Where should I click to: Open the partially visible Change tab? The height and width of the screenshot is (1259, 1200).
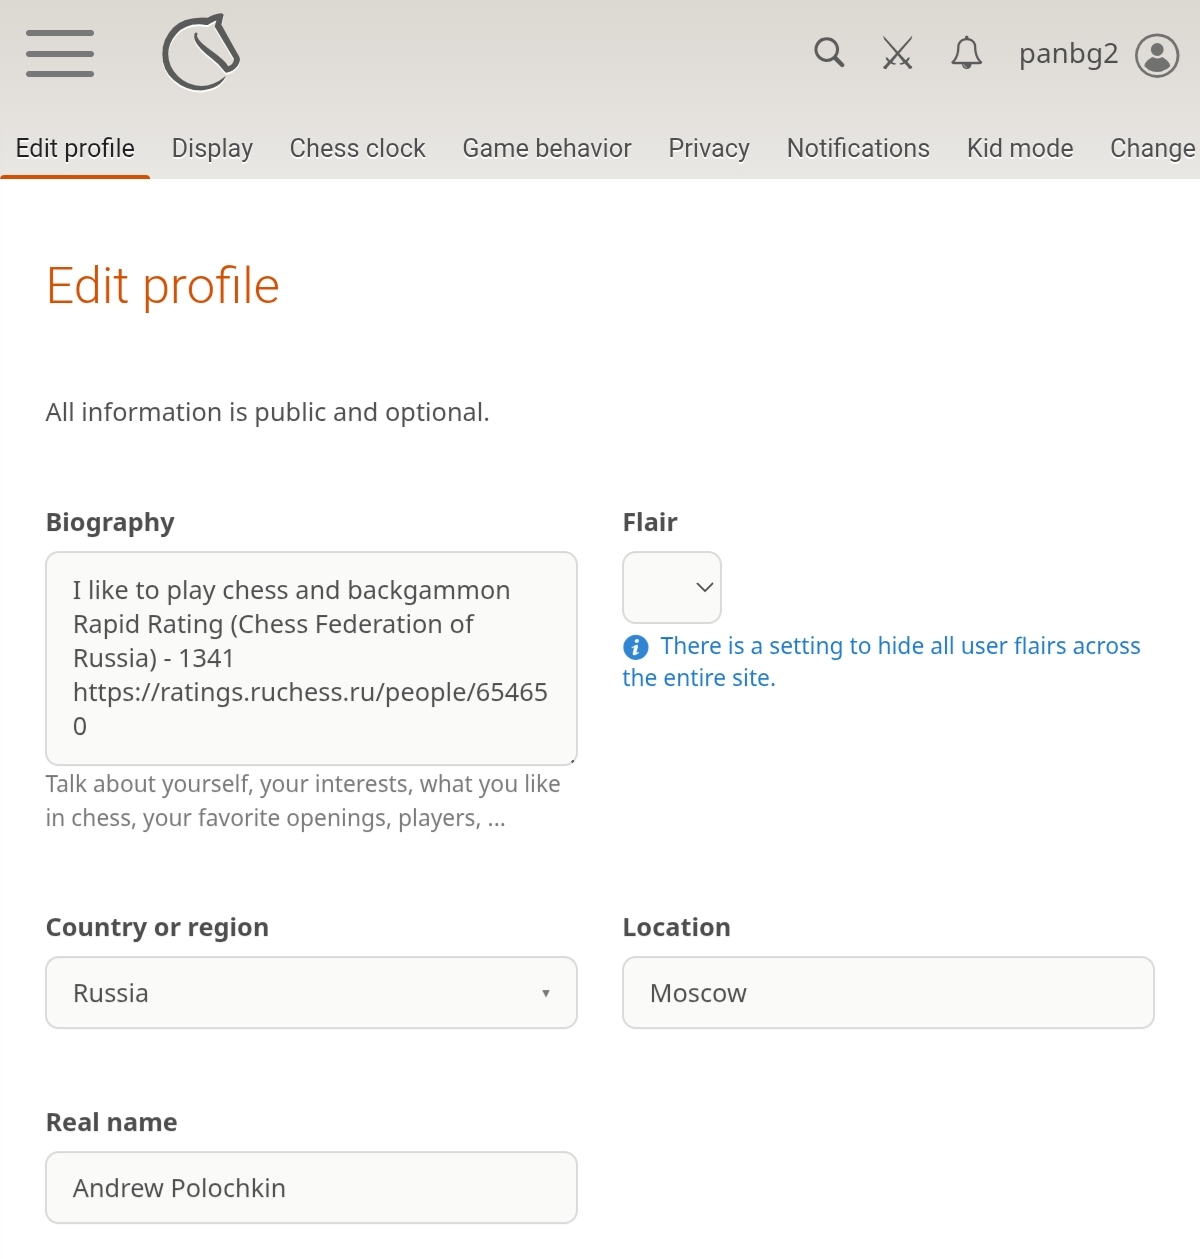tap(1152, 148)
